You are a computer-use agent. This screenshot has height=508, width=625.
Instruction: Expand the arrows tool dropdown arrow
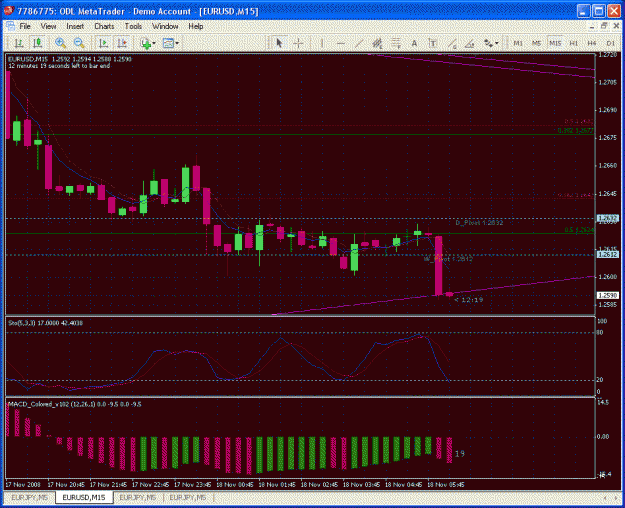point(497,43)
